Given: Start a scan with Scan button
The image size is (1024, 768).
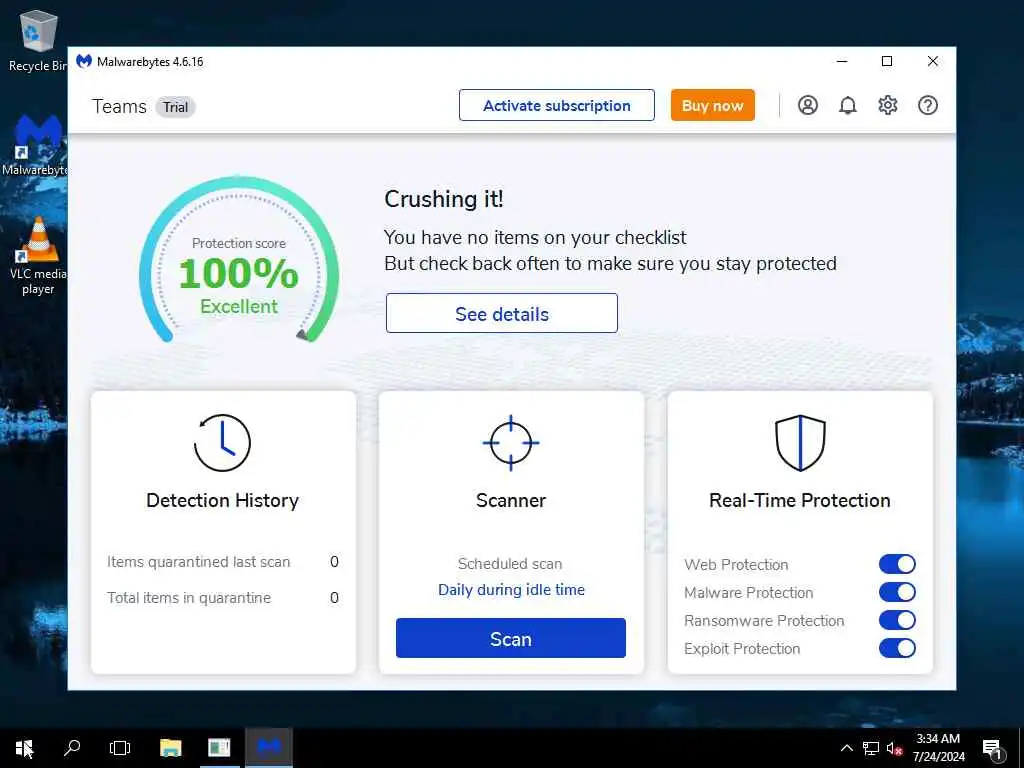Looking at the screenshot, I should [x=511, y=638].
